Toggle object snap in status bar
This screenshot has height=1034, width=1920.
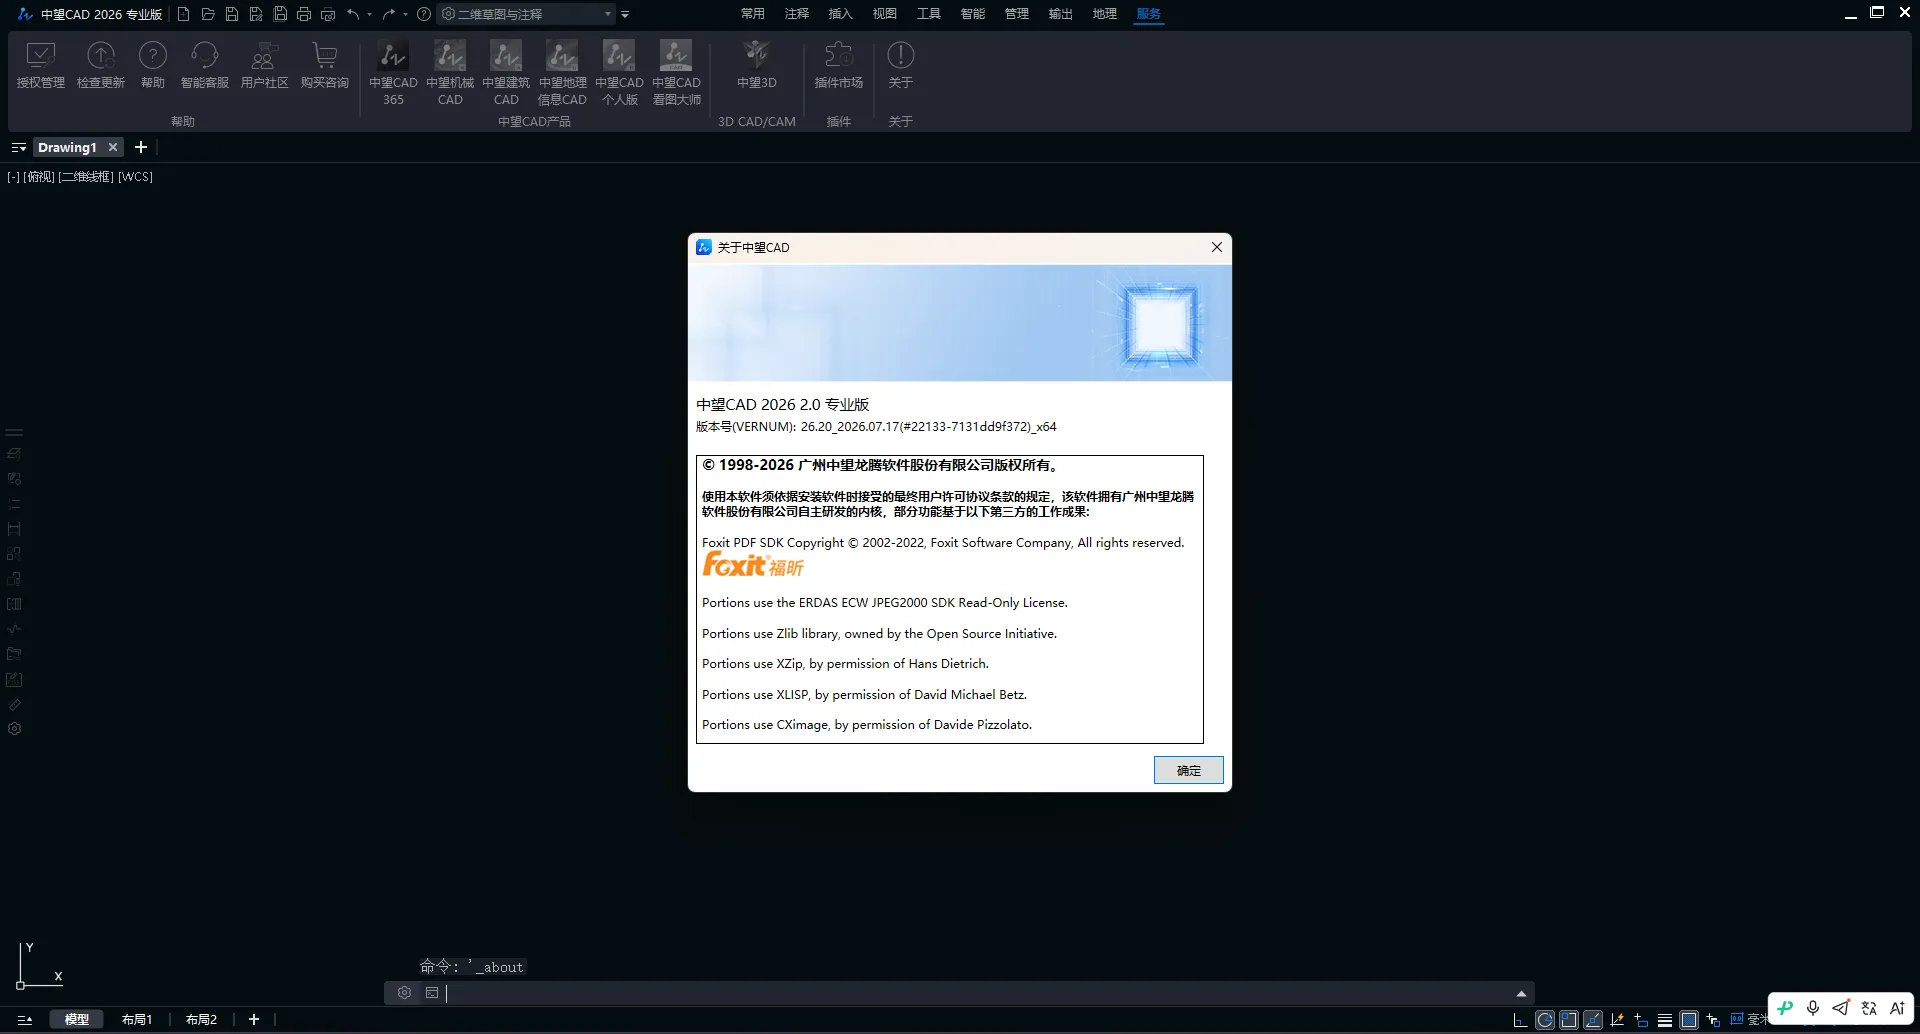(x=1569, y=1020)
